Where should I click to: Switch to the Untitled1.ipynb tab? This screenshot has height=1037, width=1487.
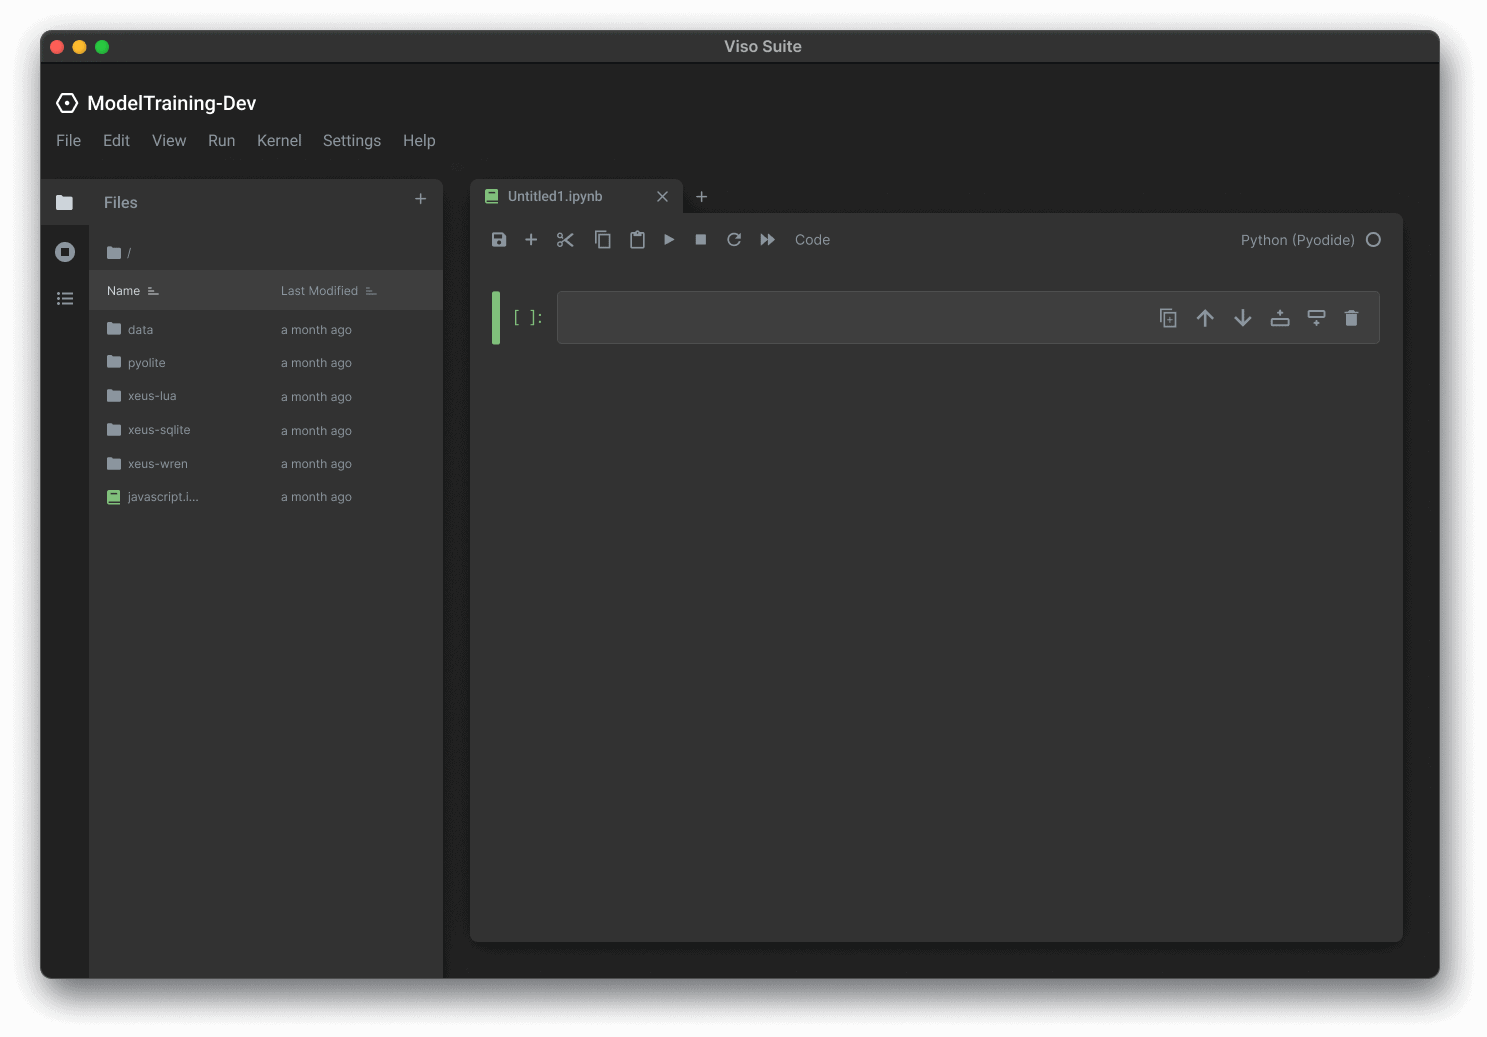(x=556, y=197)
